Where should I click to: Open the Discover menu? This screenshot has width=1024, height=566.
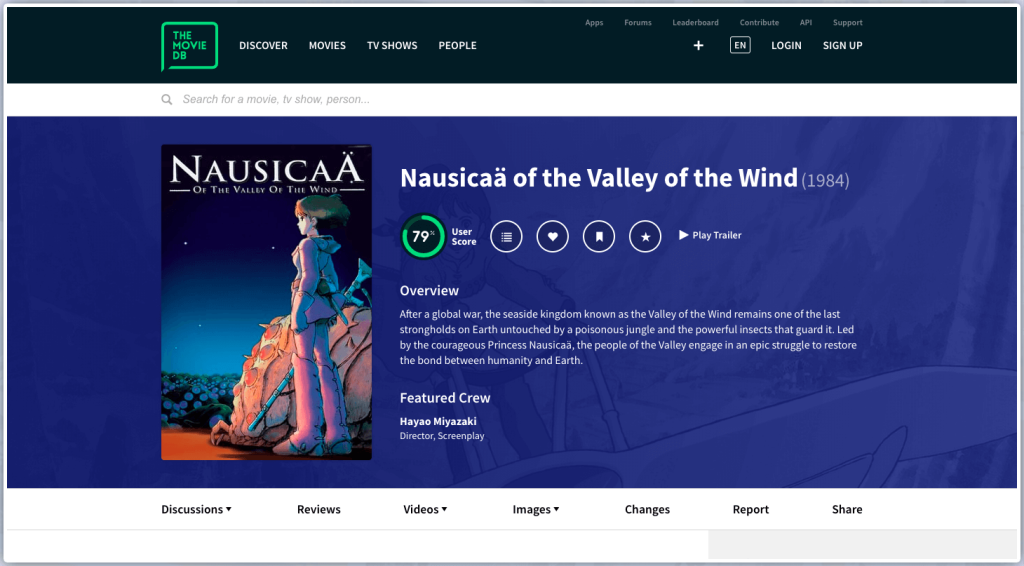[263, 46]
